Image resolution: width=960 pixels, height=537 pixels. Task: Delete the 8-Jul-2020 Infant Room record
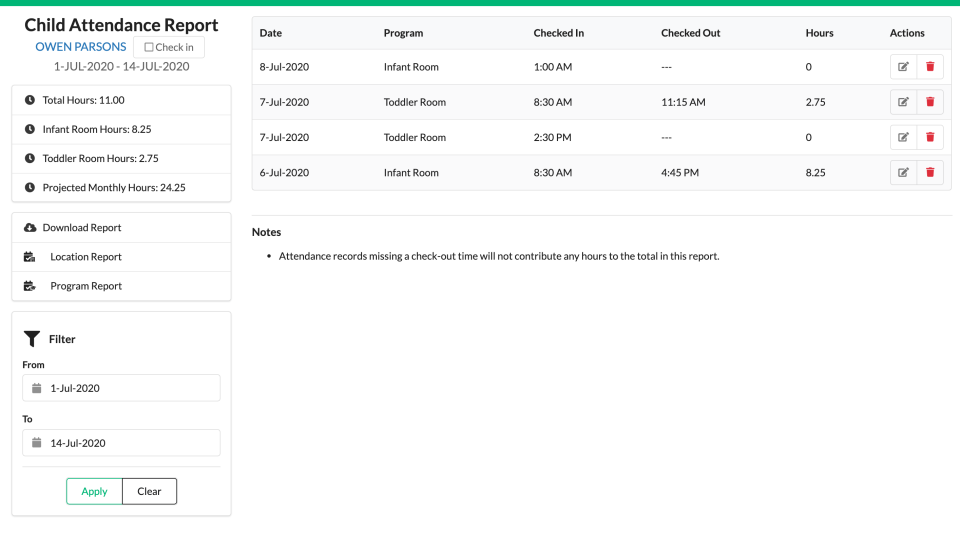pos(930,67)
